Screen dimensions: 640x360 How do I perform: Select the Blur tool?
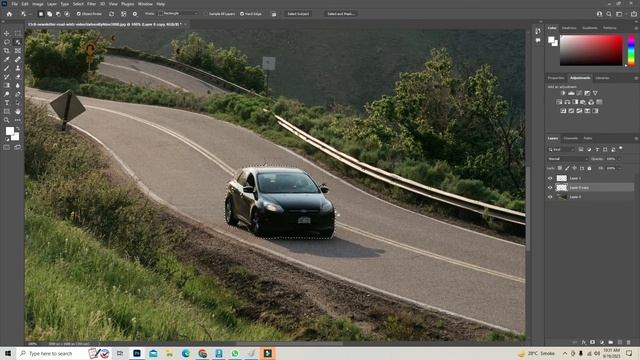coord(18,85)
